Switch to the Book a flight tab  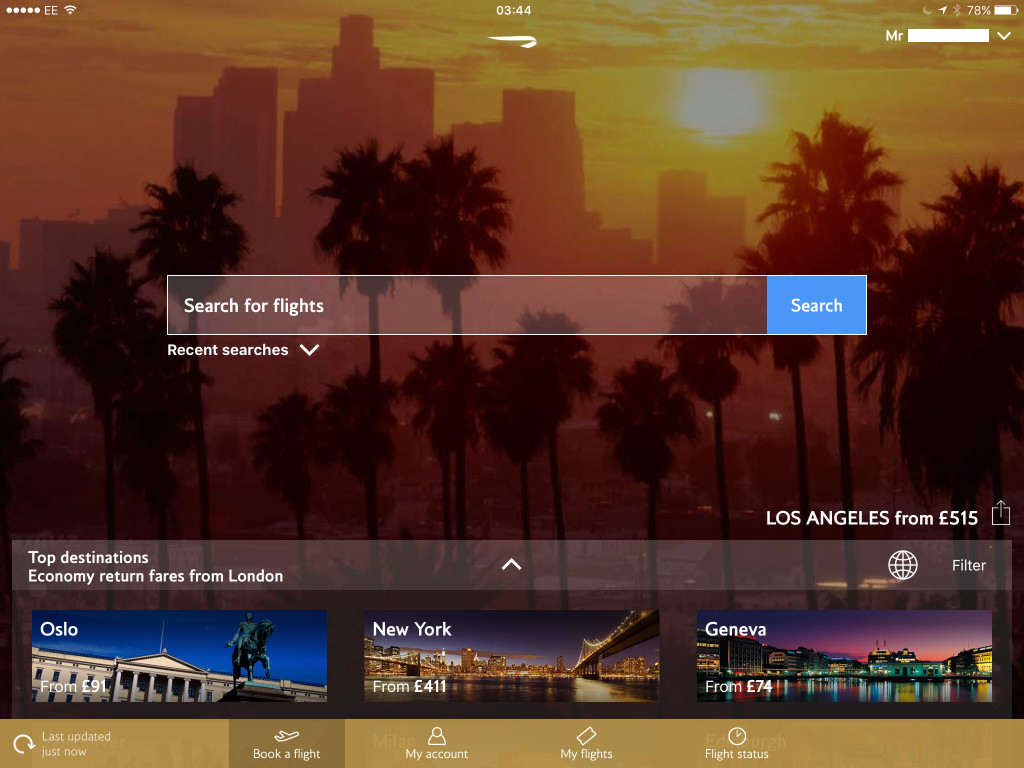pyautogui.click(x=287, y=744)
